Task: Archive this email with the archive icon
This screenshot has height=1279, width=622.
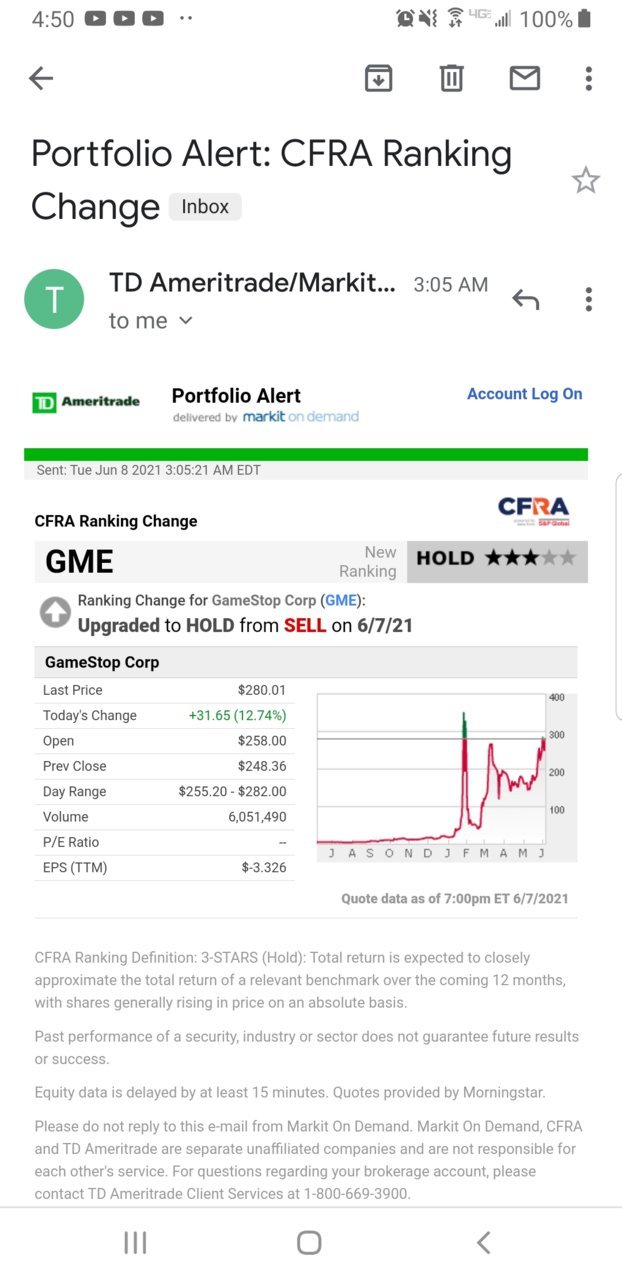Action: 378,78
